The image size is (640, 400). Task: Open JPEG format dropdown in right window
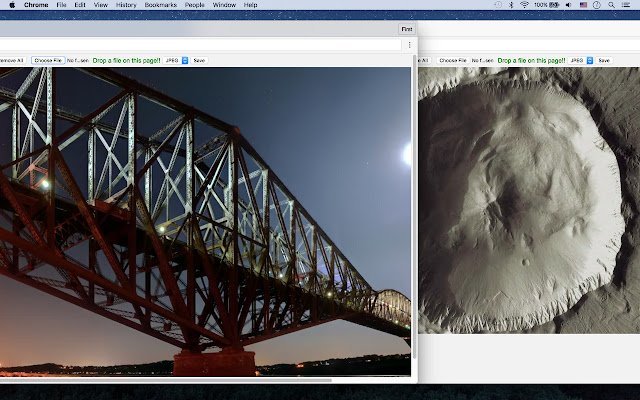[581, 60]
